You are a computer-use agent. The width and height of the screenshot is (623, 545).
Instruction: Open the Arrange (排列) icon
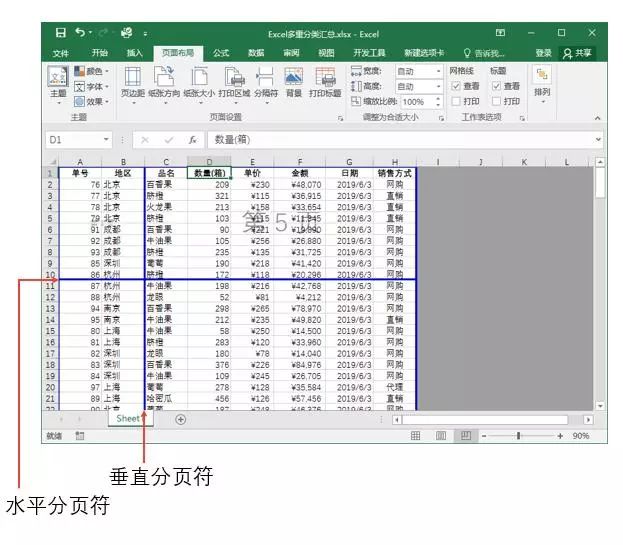(x=542, y=75)
